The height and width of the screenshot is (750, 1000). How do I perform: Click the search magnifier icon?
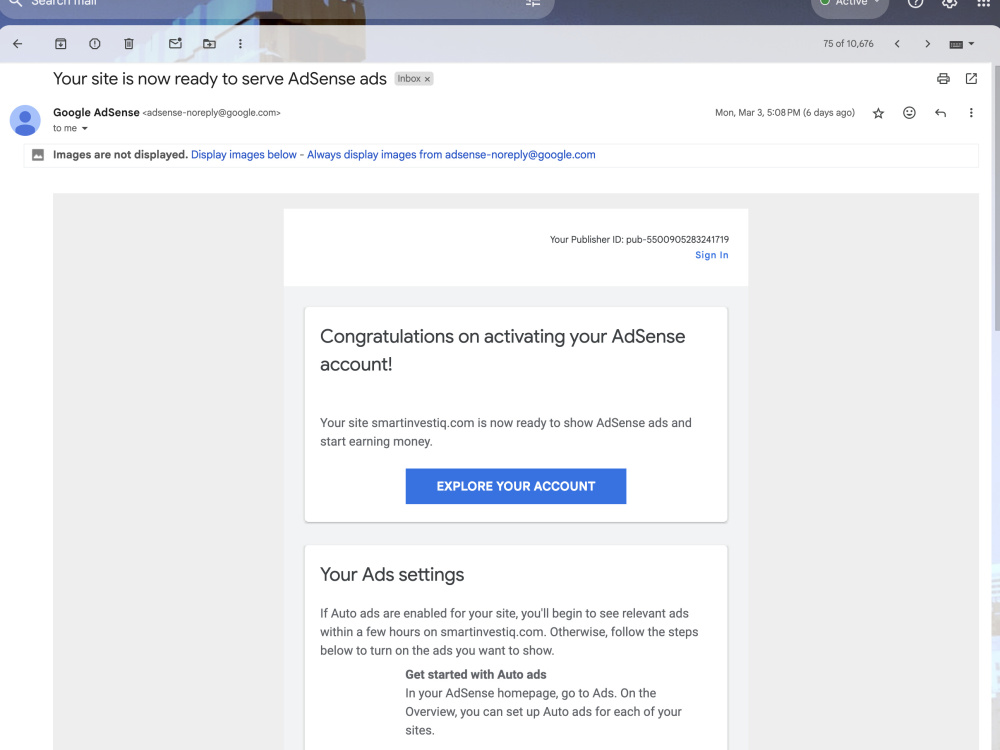pyautogui.click(x=15, y=3)
